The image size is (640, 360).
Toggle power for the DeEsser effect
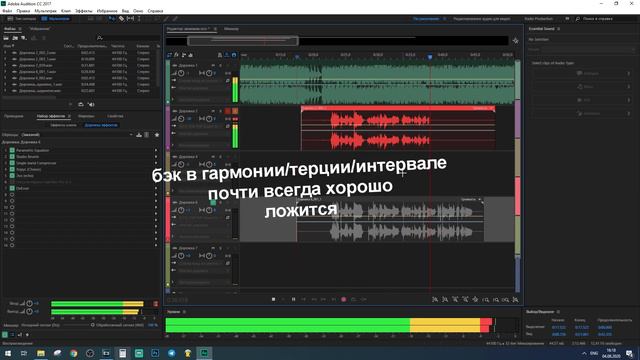(12, 188)
